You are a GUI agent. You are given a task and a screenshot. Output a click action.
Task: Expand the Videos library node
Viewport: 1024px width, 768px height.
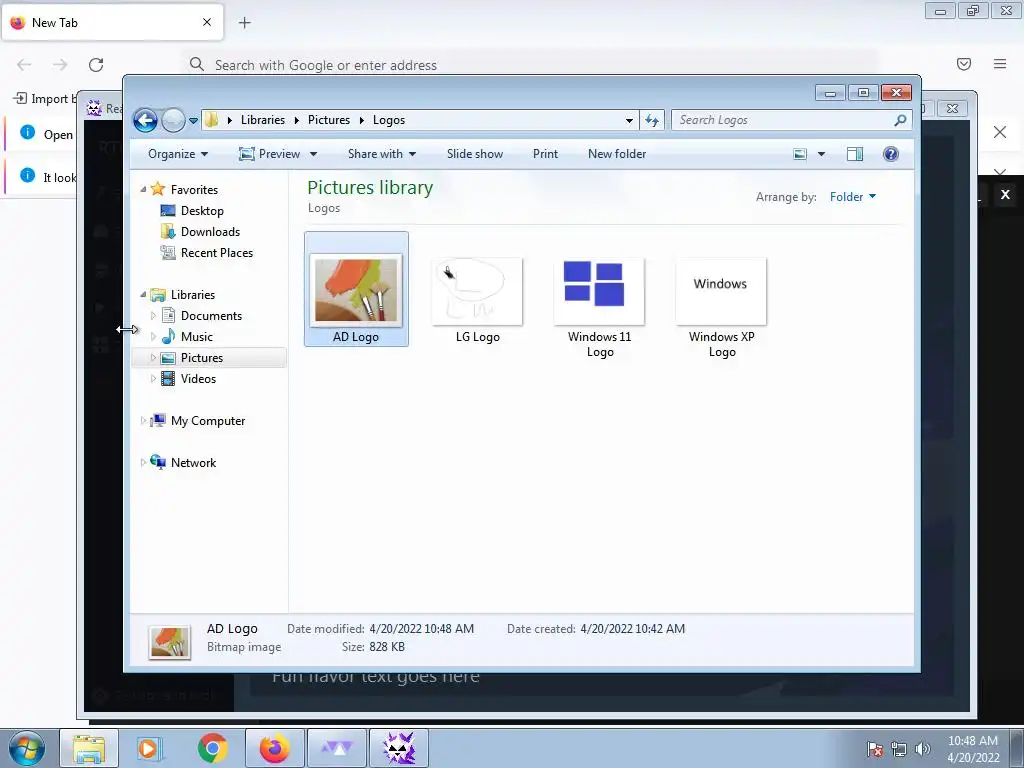click(x=153, y=379)
